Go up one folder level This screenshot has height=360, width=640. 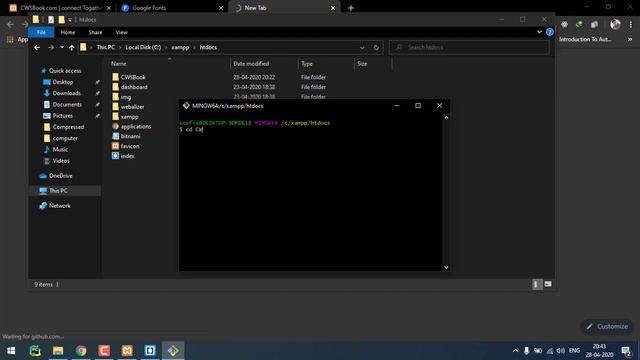[72, 47]
